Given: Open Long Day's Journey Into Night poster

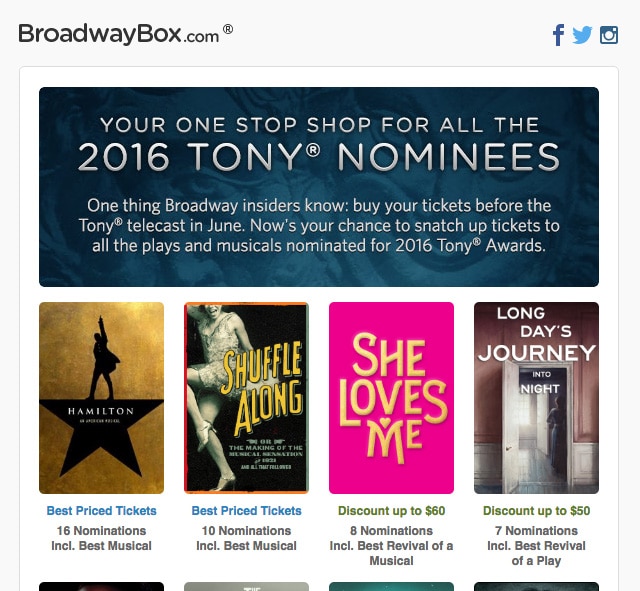Looking at the screenshot, I should point(536,398).
